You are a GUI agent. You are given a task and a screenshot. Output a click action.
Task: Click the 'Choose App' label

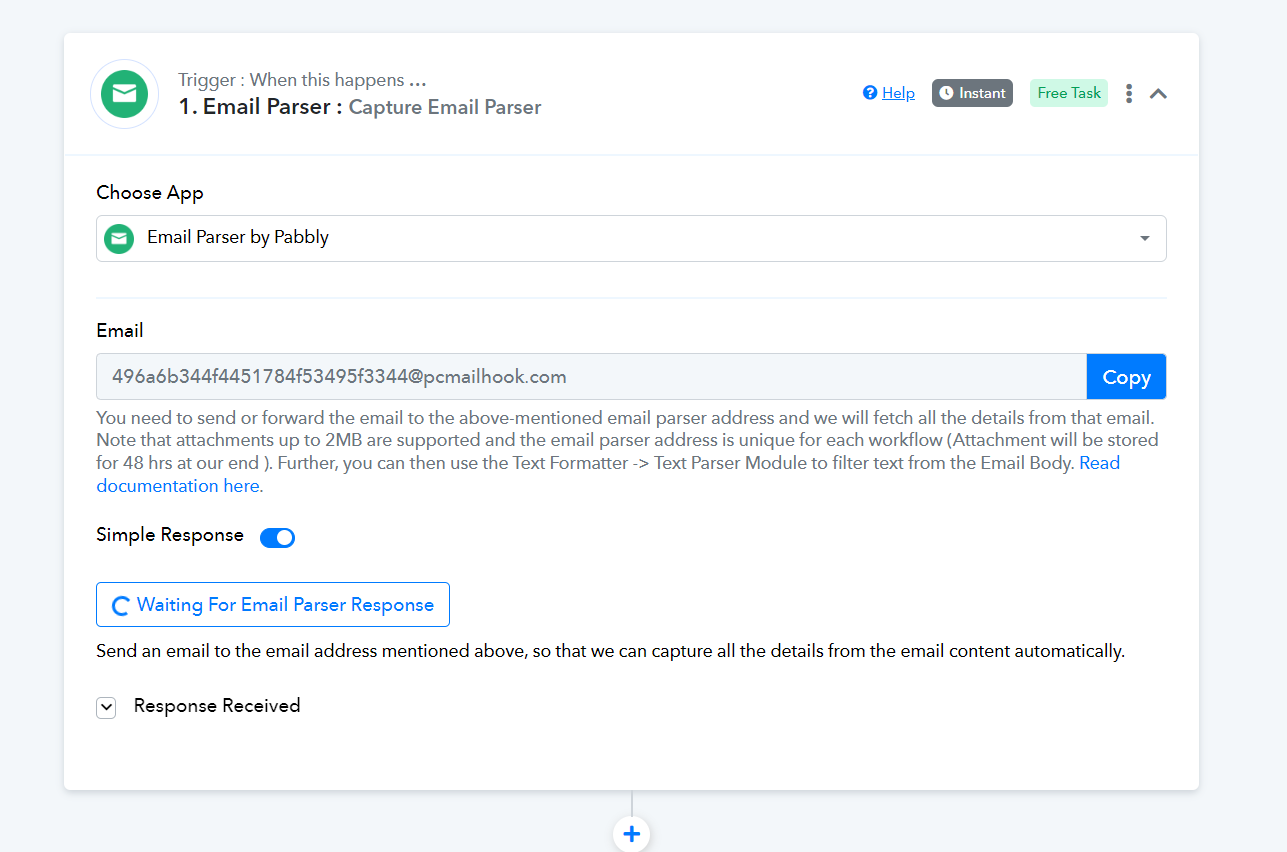[x=150, y=193]
